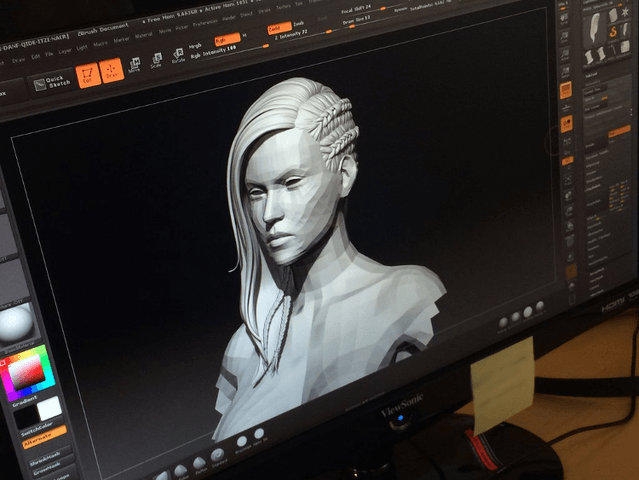Screen dimensions: 639x480
Task: Select the Standard brush icon
Action: 218,456
